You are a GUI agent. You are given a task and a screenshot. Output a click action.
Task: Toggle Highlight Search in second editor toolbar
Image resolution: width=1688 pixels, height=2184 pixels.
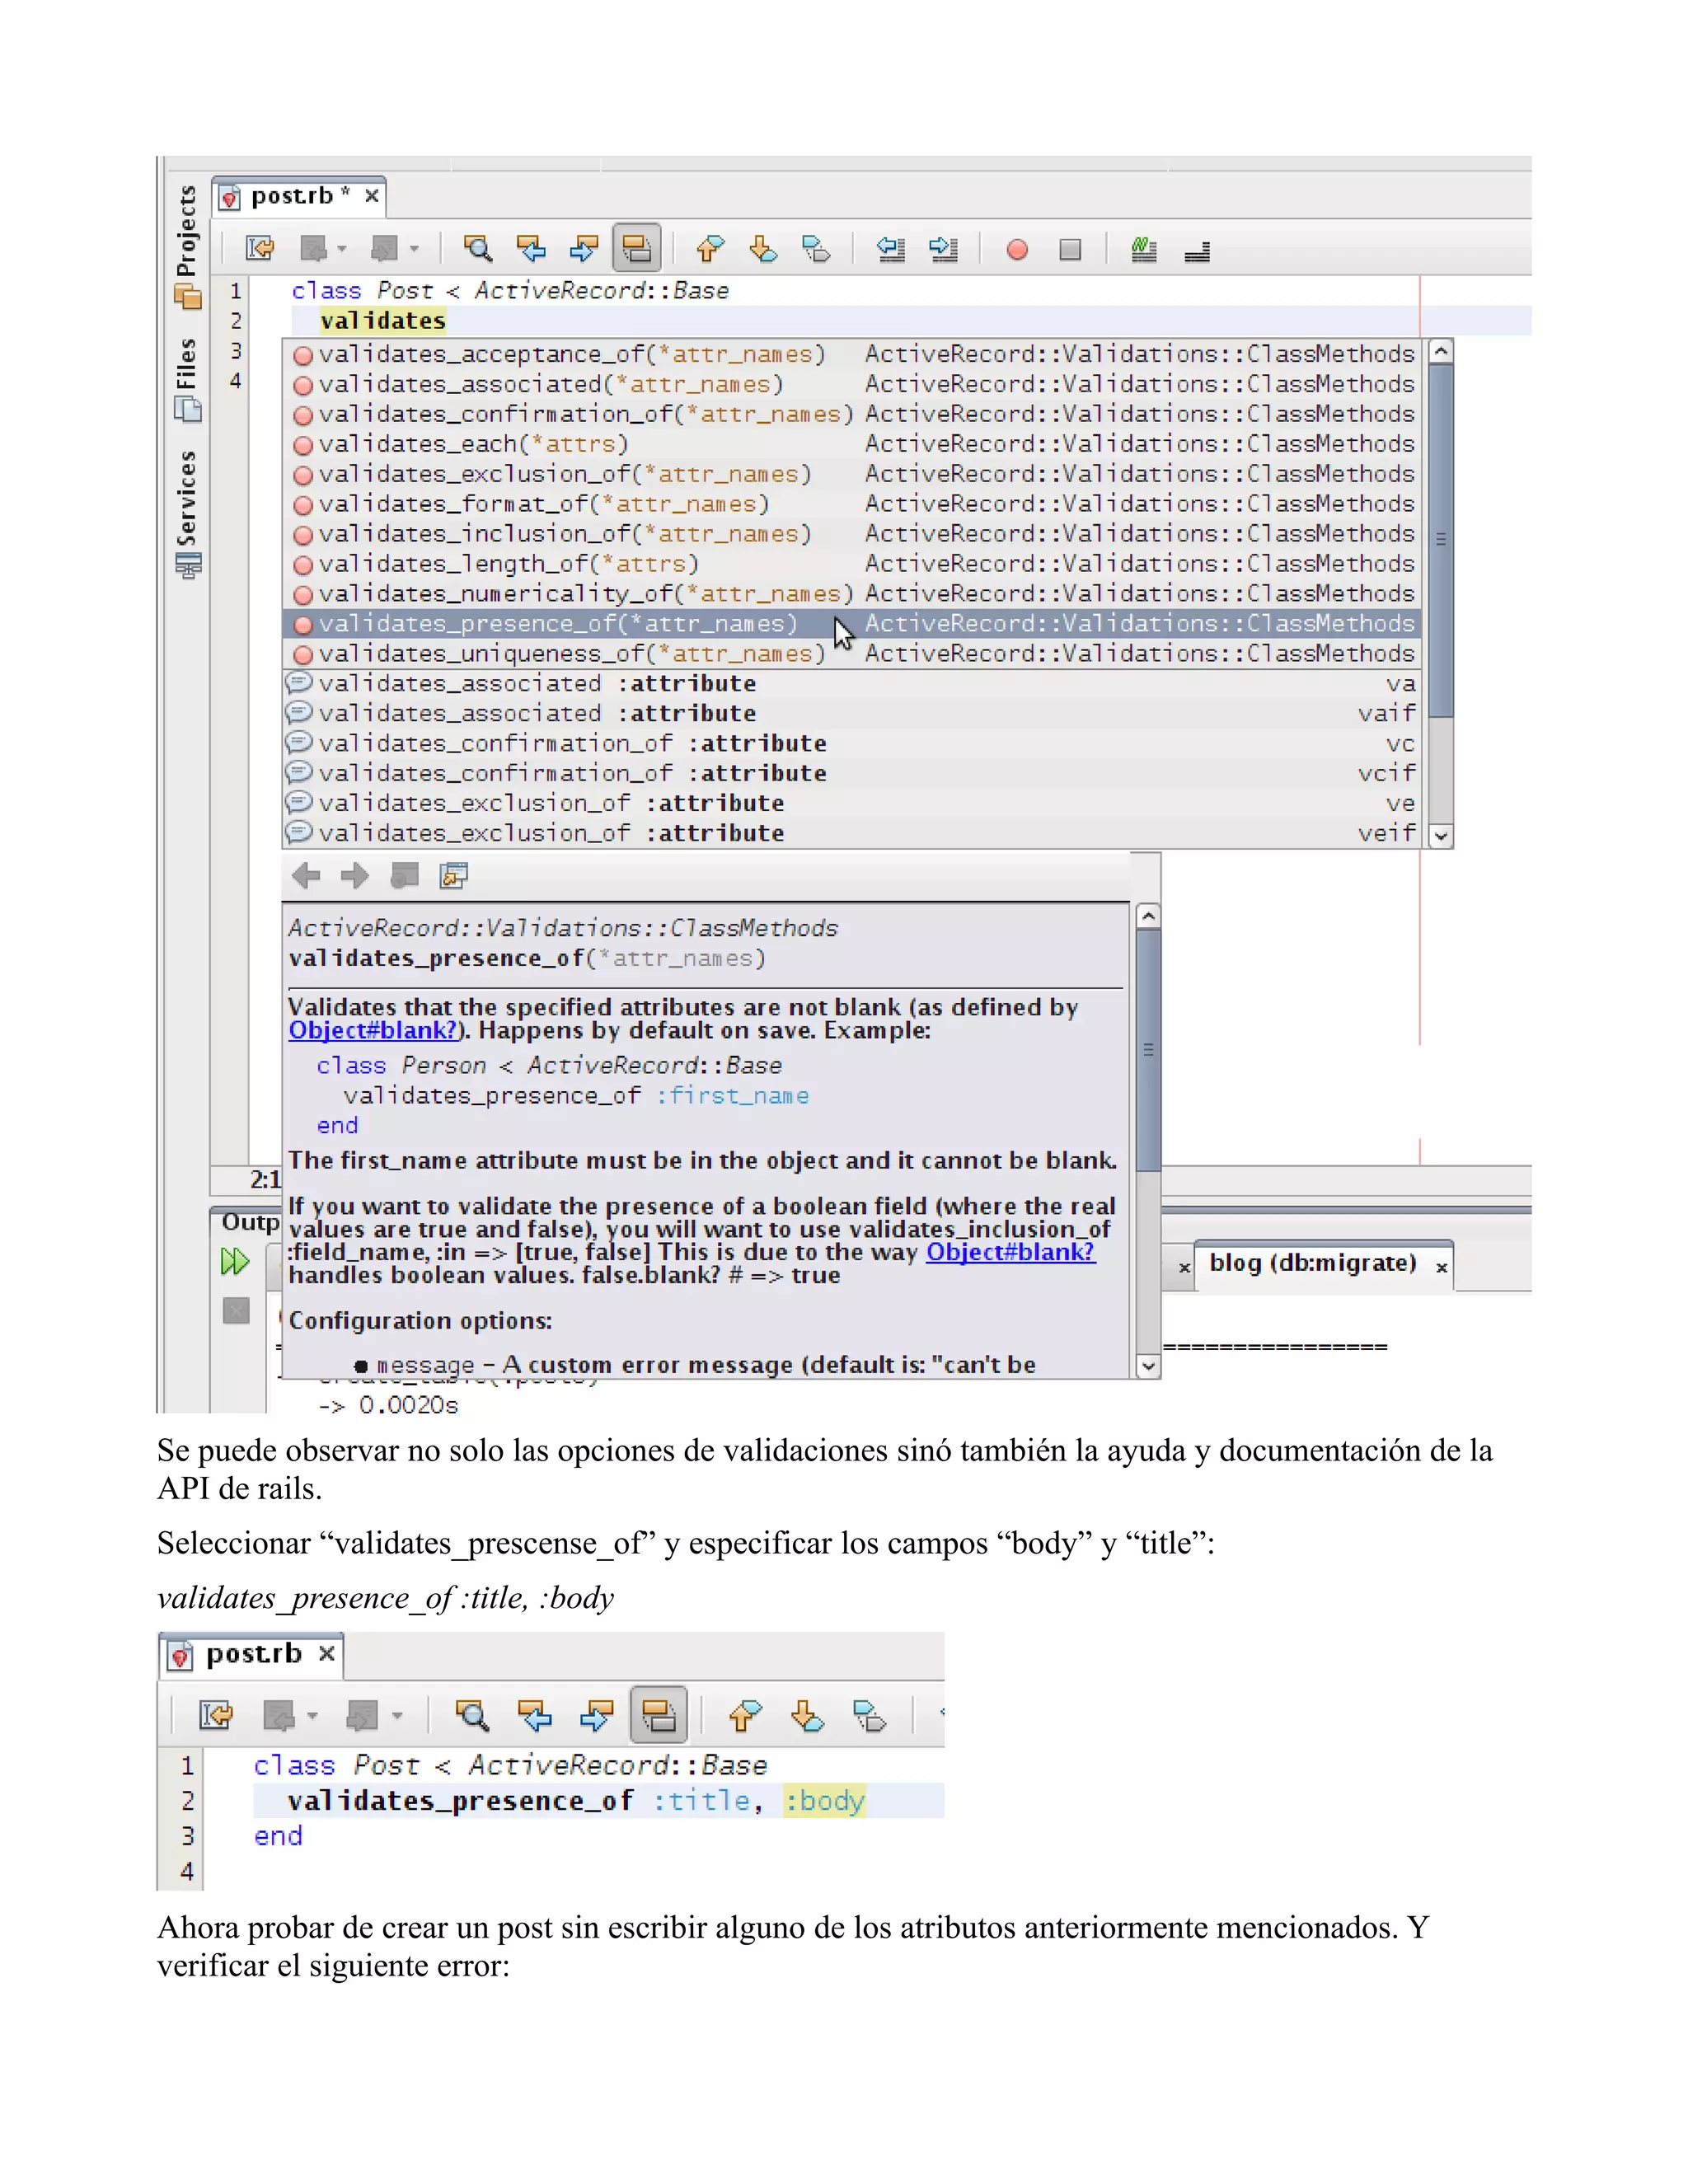(x=659, y=1716)
